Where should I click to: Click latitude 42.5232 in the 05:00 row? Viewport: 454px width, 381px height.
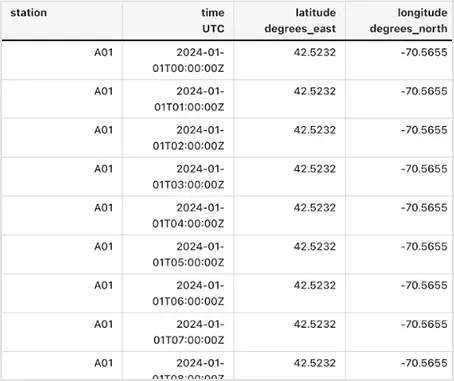[315, 246]
